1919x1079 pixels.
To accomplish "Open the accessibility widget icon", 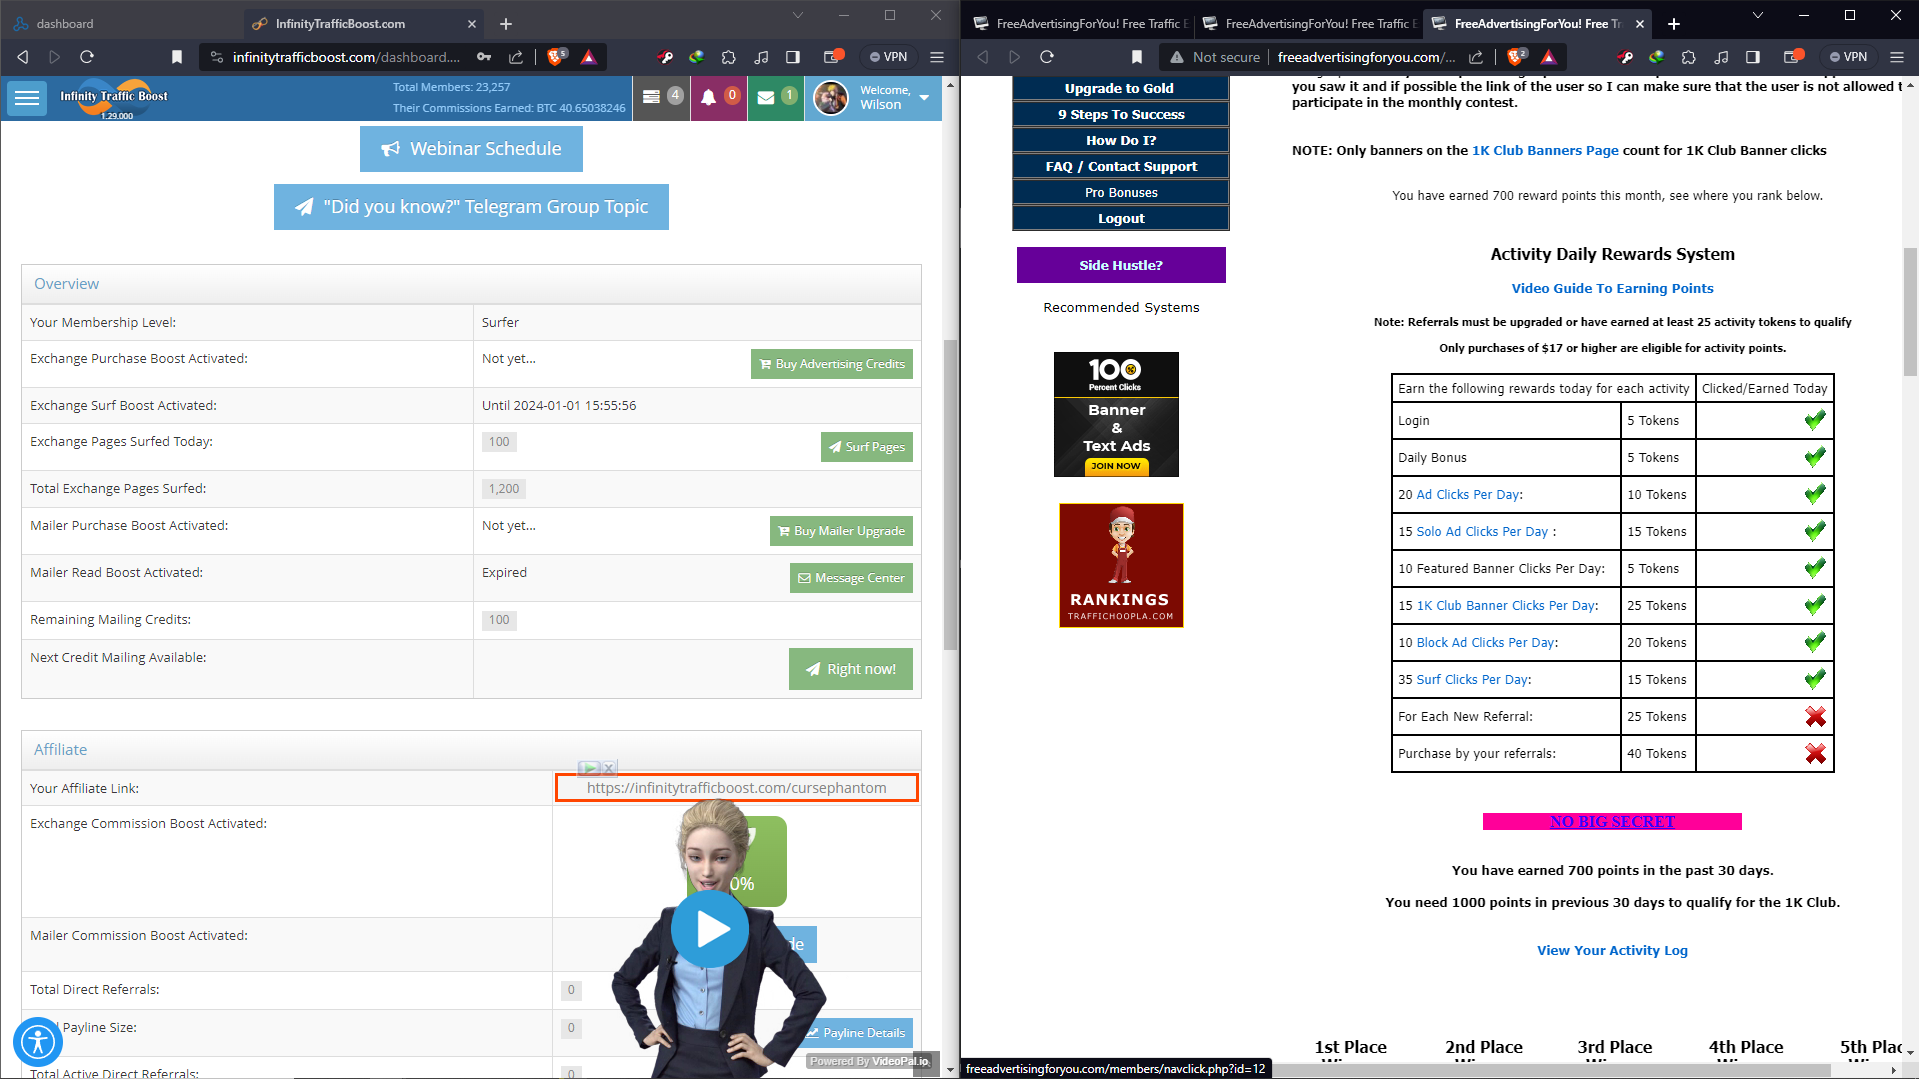I will pos(38,1041).
